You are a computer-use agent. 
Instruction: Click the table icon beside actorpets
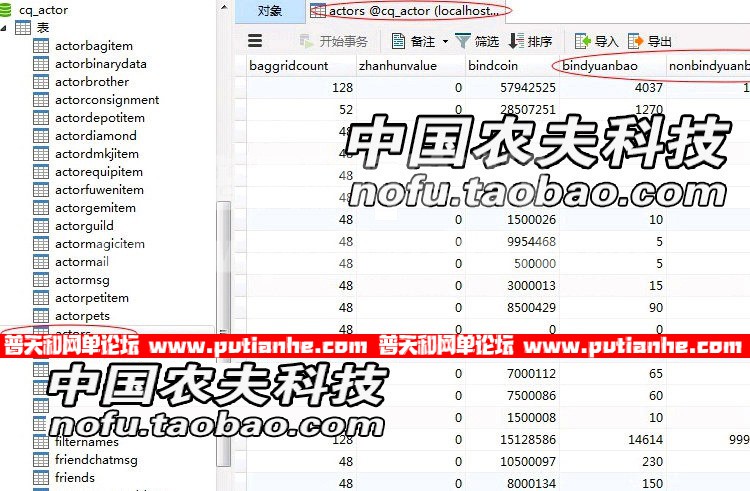41,316
